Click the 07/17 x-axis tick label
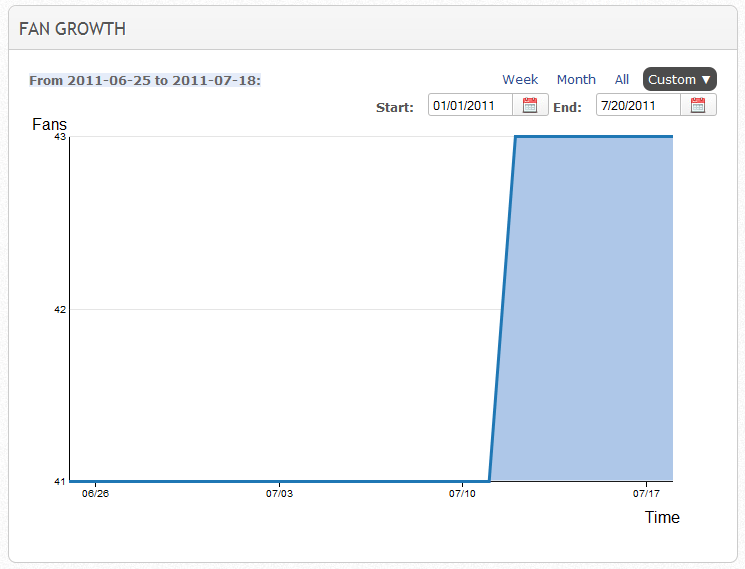Image resolution: width=745 pixels, height=569 pixels. (646, 493)
